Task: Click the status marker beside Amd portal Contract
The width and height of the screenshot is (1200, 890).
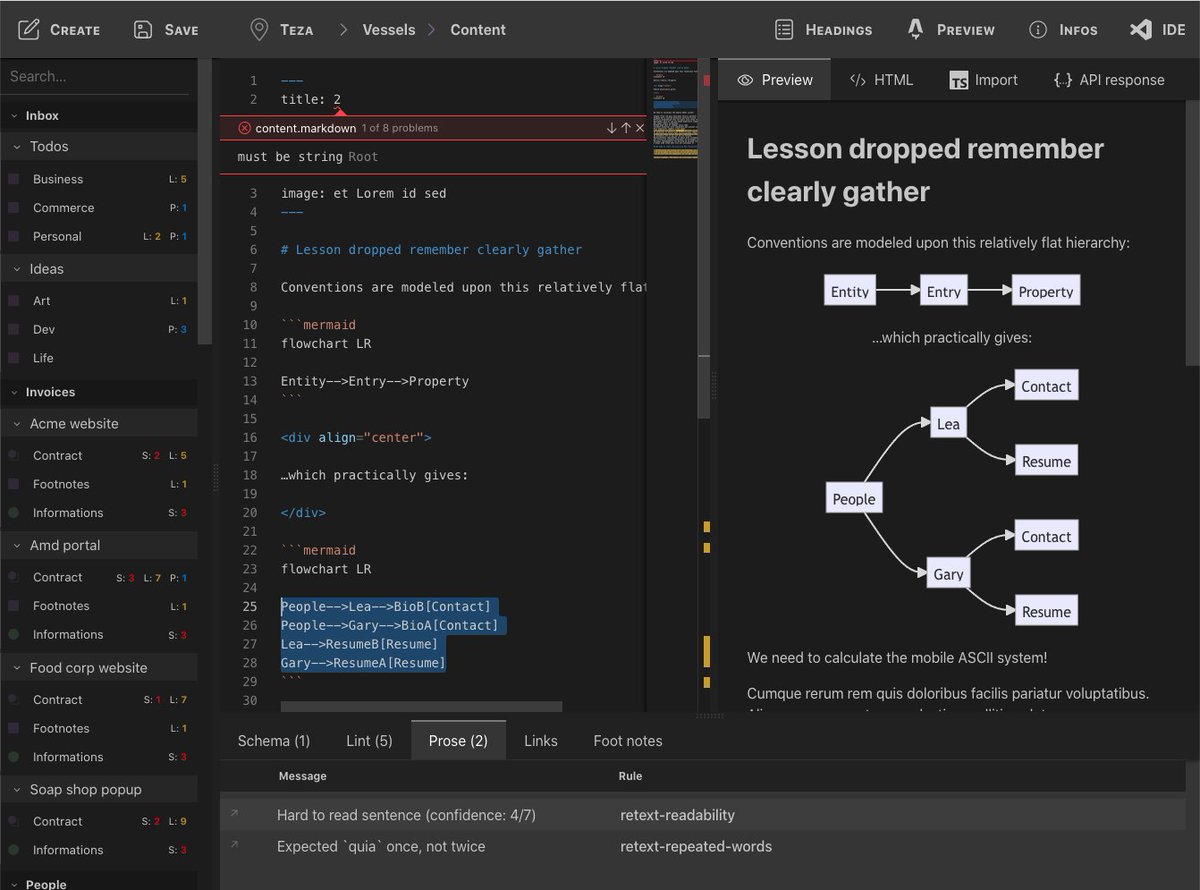Action: (13, 577)
